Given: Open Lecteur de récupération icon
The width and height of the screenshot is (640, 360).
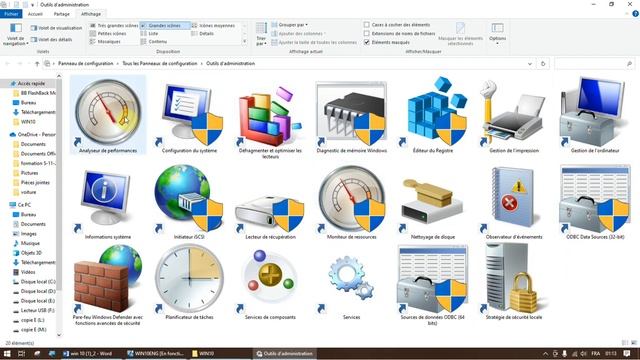Looking at the screenshot, I should (270, 214).
